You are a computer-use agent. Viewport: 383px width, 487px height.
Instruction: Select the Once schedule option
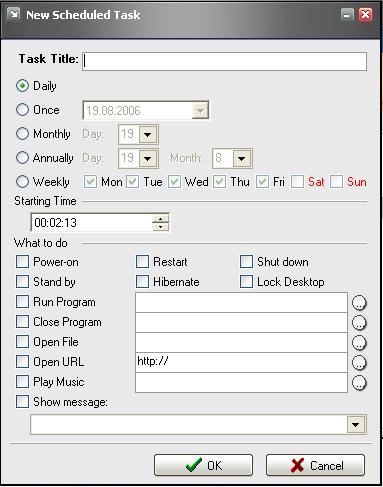tap(22, 110)
